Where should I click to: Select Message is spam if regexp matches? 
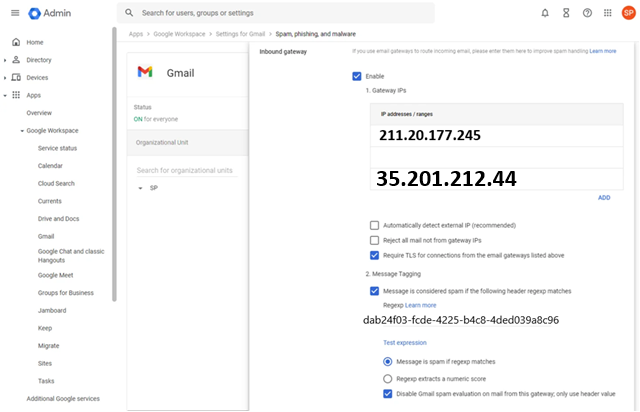pyautogui.click(x=388, y=362)
